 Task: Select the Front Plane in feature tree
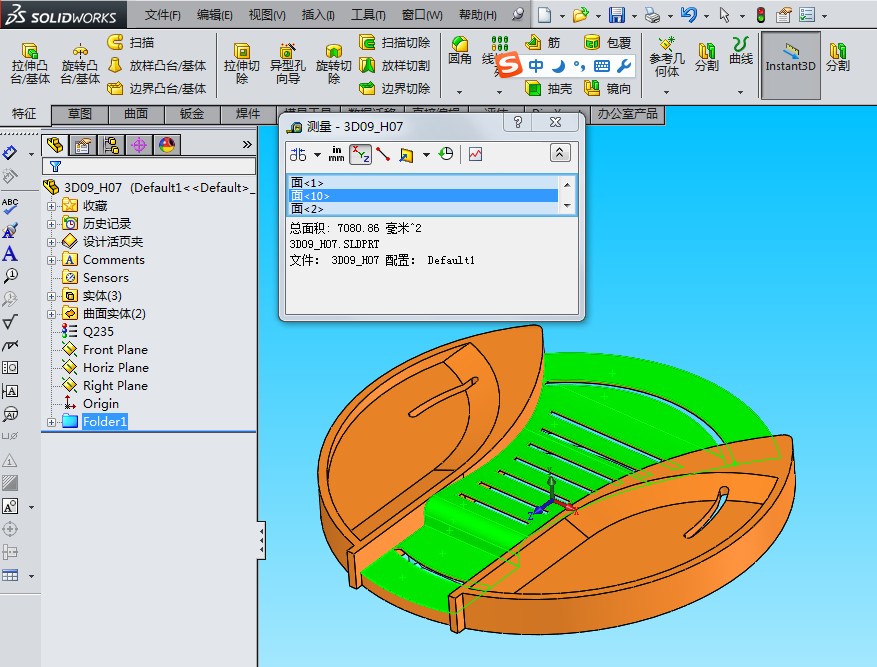[115, 350]
